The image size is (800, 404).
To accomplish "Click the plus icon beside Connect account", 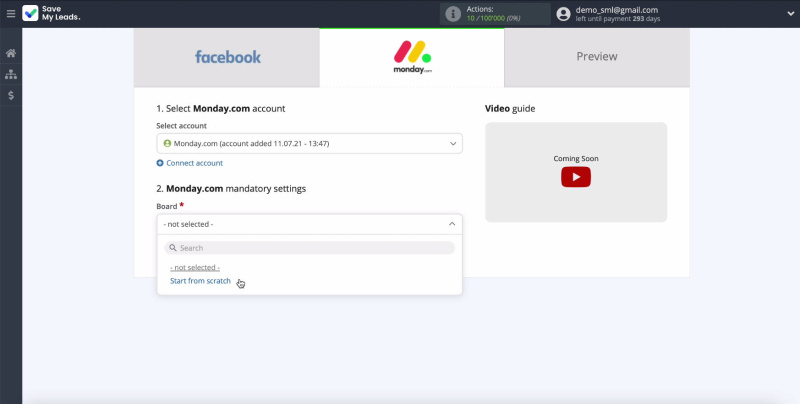I will point(160,163).
